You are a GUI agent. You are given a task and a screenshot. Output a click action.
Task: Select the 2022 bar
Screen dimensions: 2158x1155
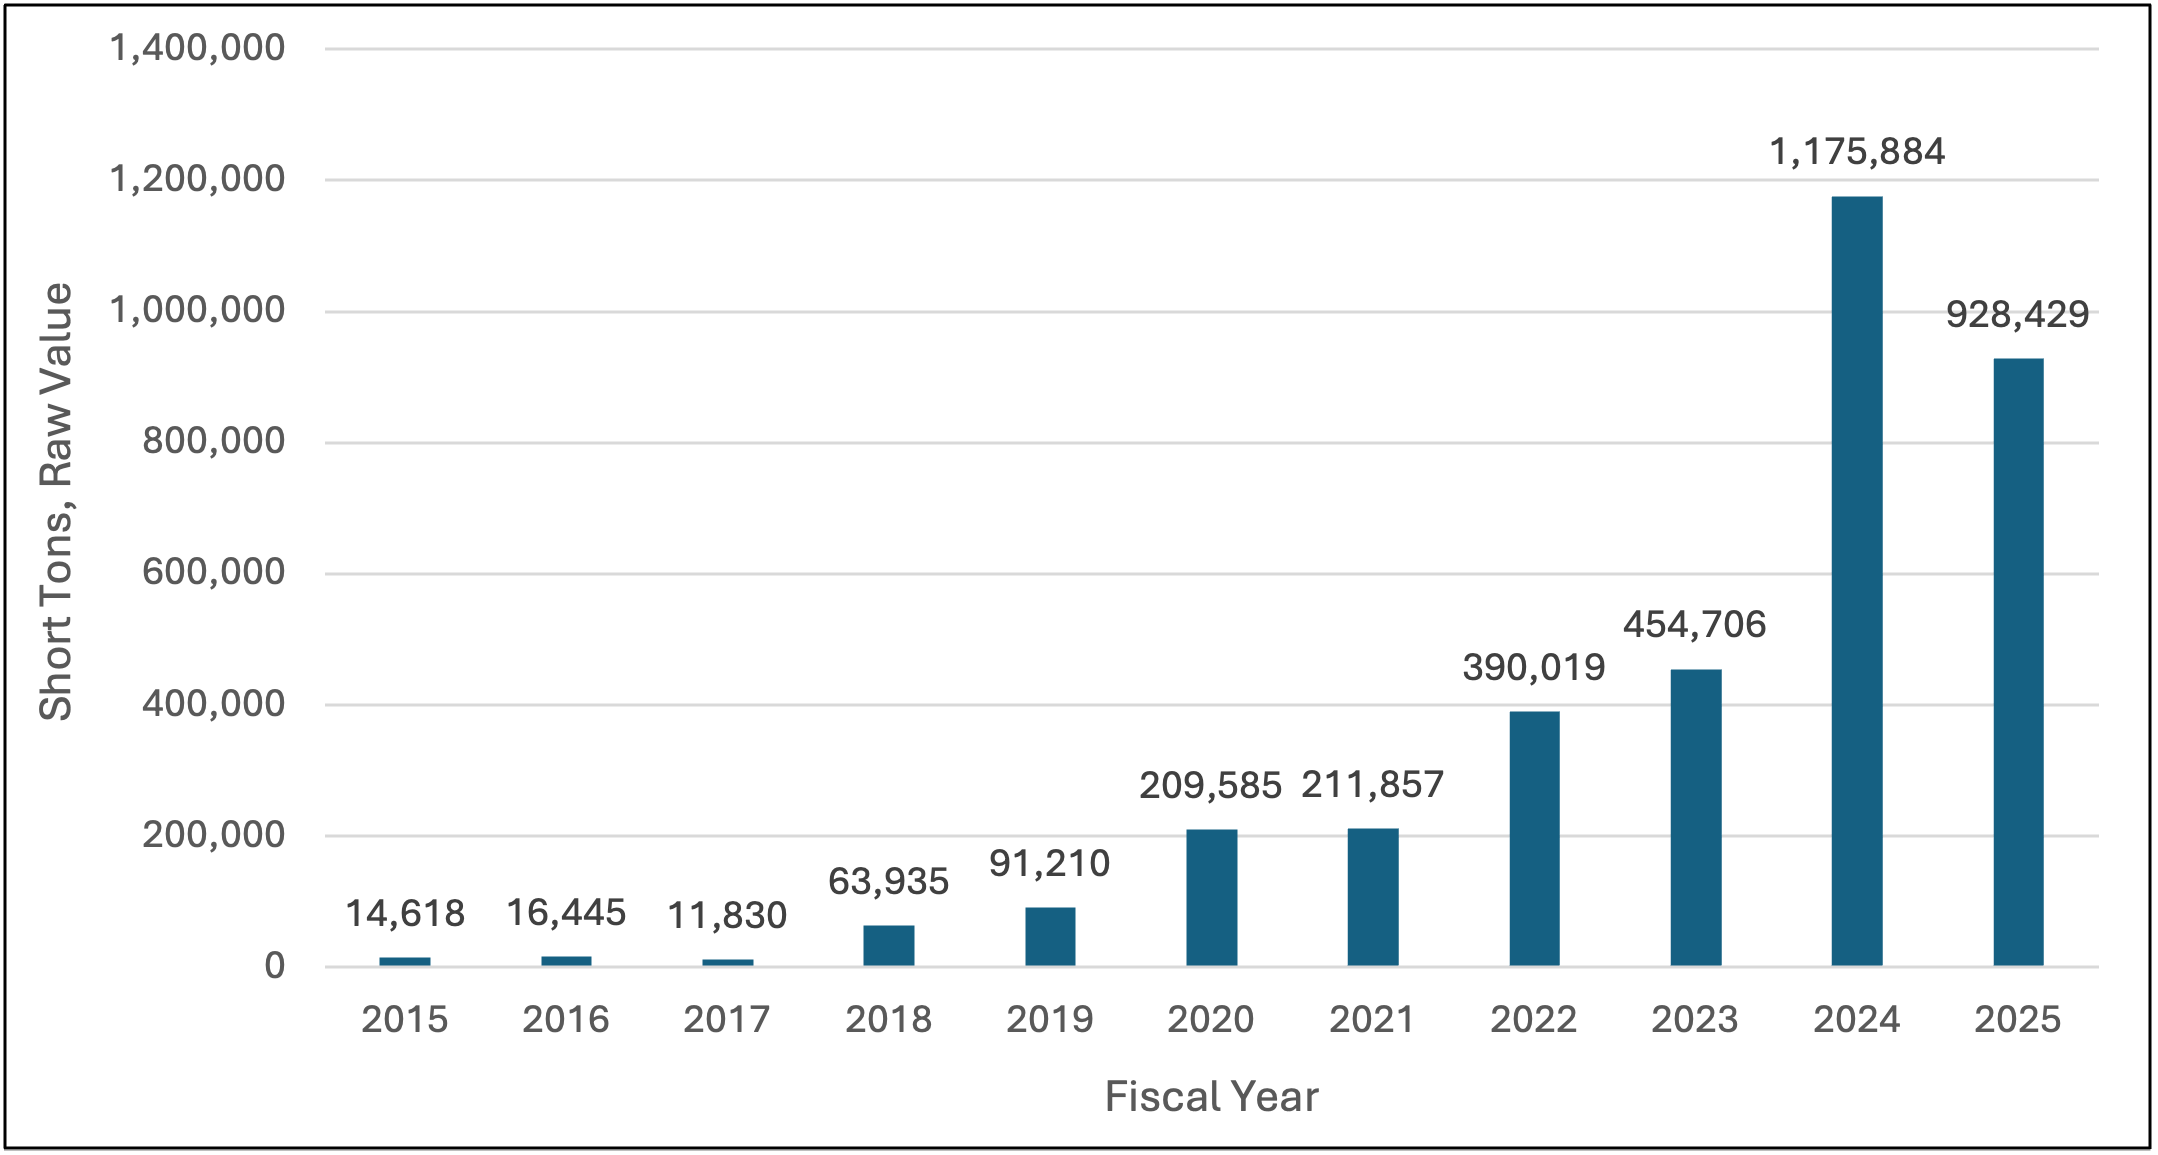pos(1535,838)
